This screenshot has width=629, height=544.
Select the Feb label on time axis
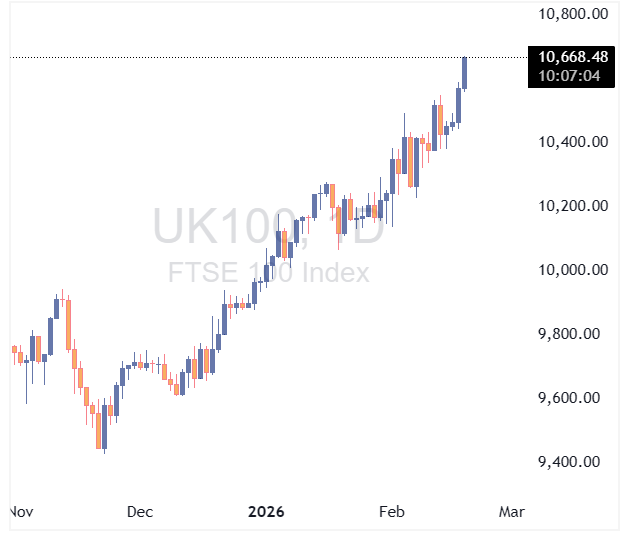point(391,512)
